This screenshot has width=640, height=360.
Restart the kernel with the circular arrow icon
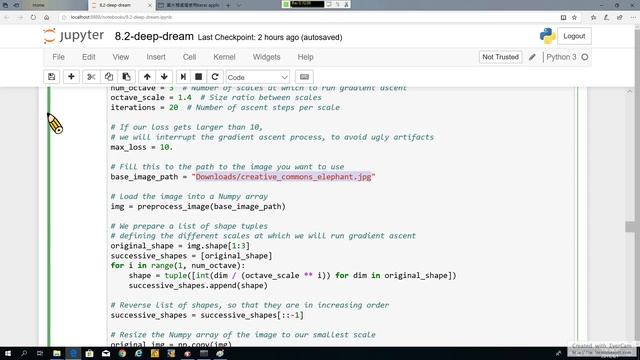(215, 77)
